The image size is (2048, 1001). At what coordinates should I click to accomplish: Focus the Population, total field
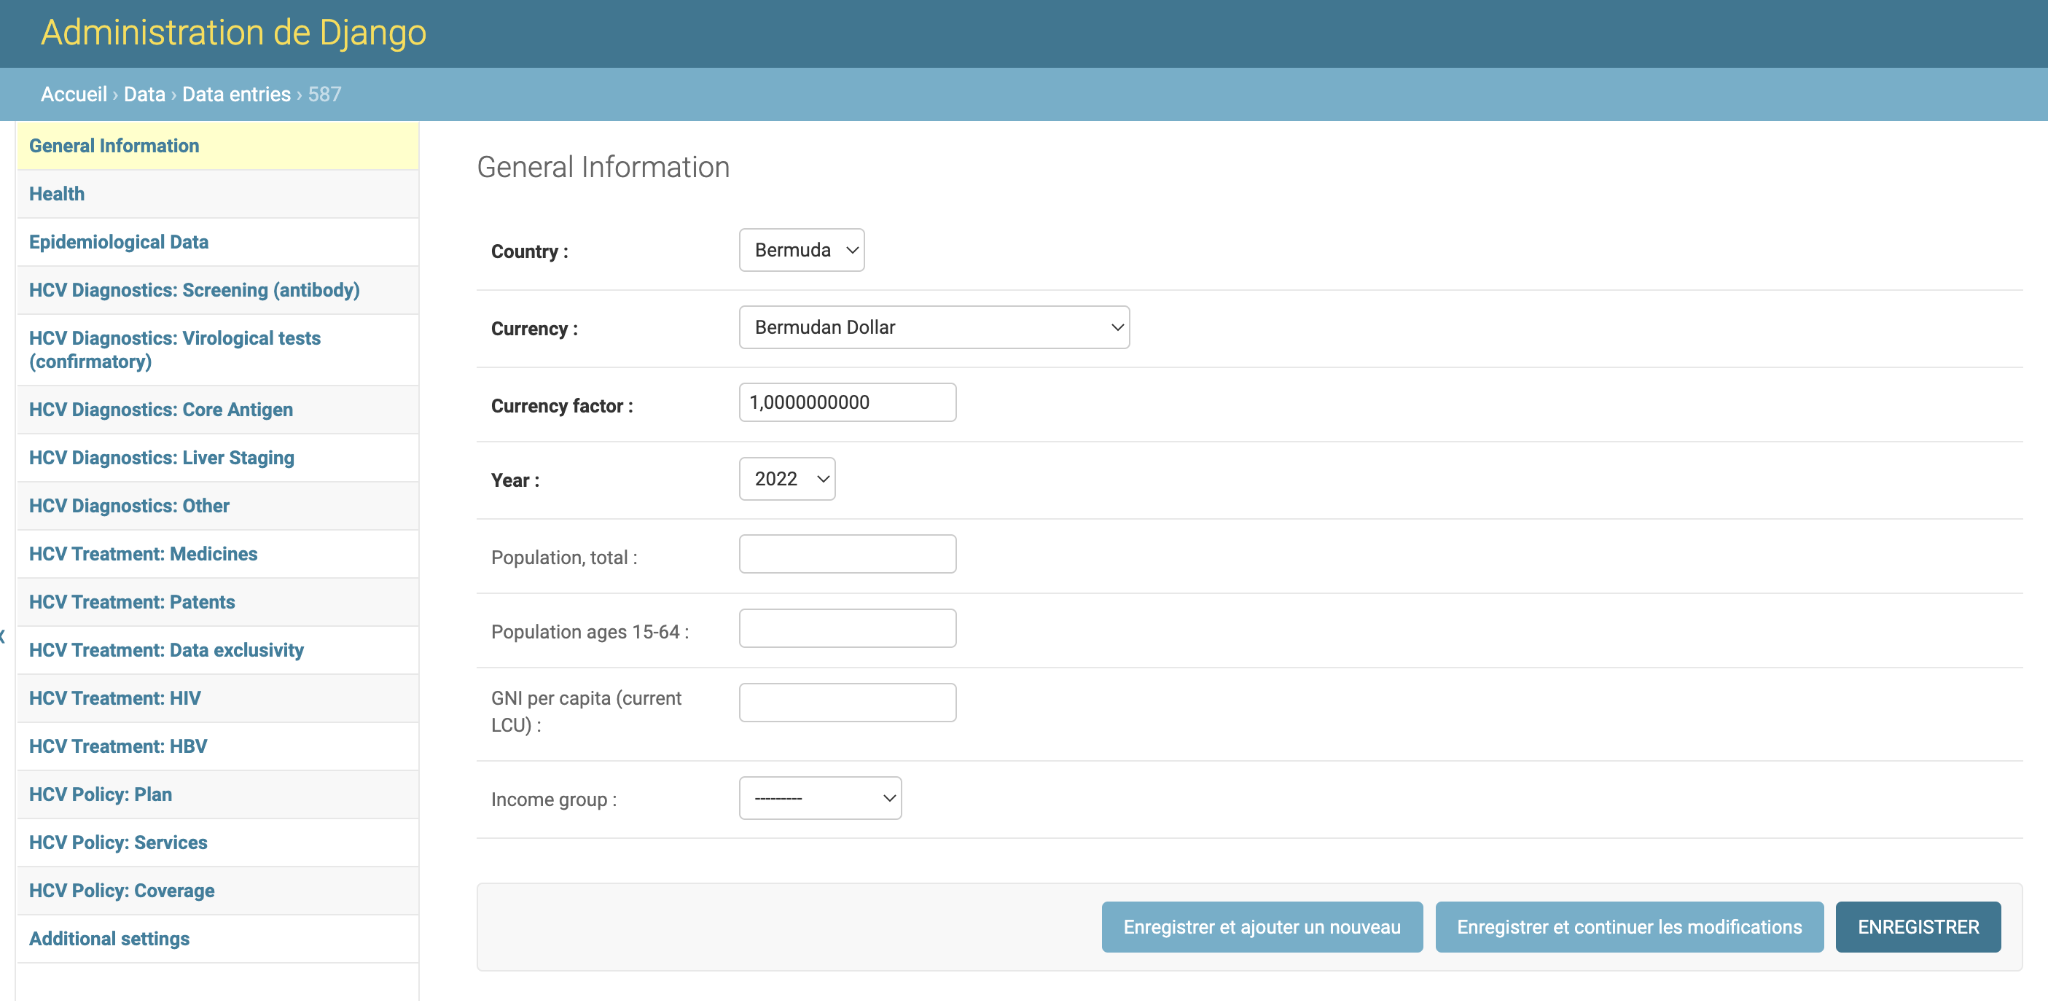tap(847, 554)
